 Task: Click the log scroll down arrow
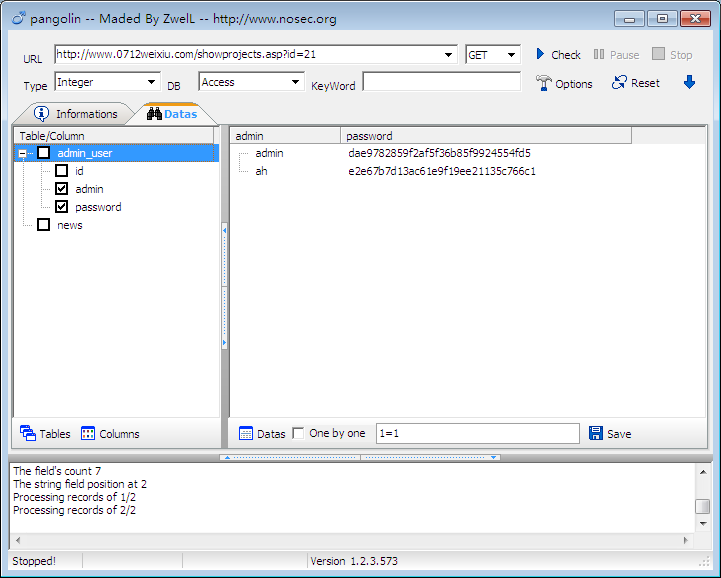pyautogui.click(x=703, y=524)
